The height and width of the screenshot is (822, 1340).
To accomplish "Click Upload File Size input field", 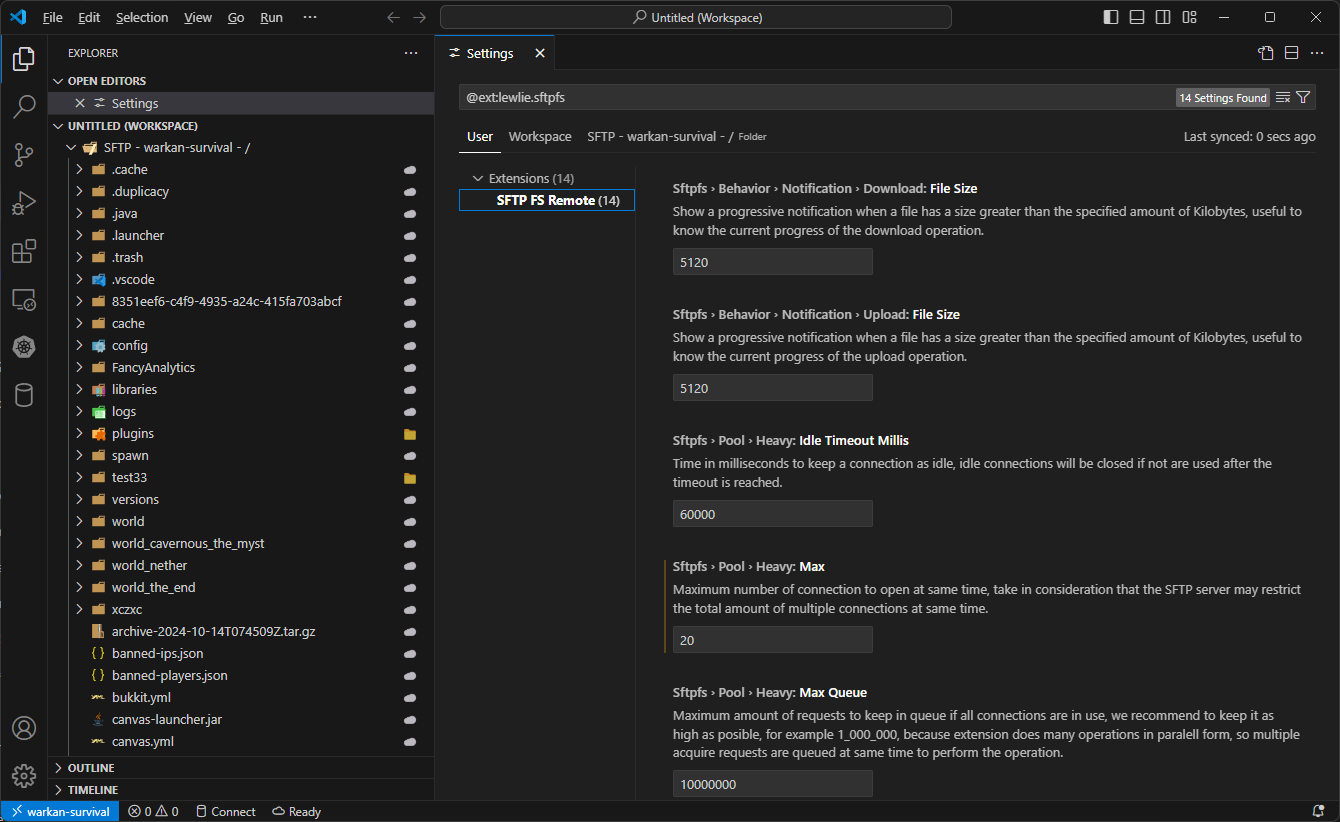I will coord(773,388).
